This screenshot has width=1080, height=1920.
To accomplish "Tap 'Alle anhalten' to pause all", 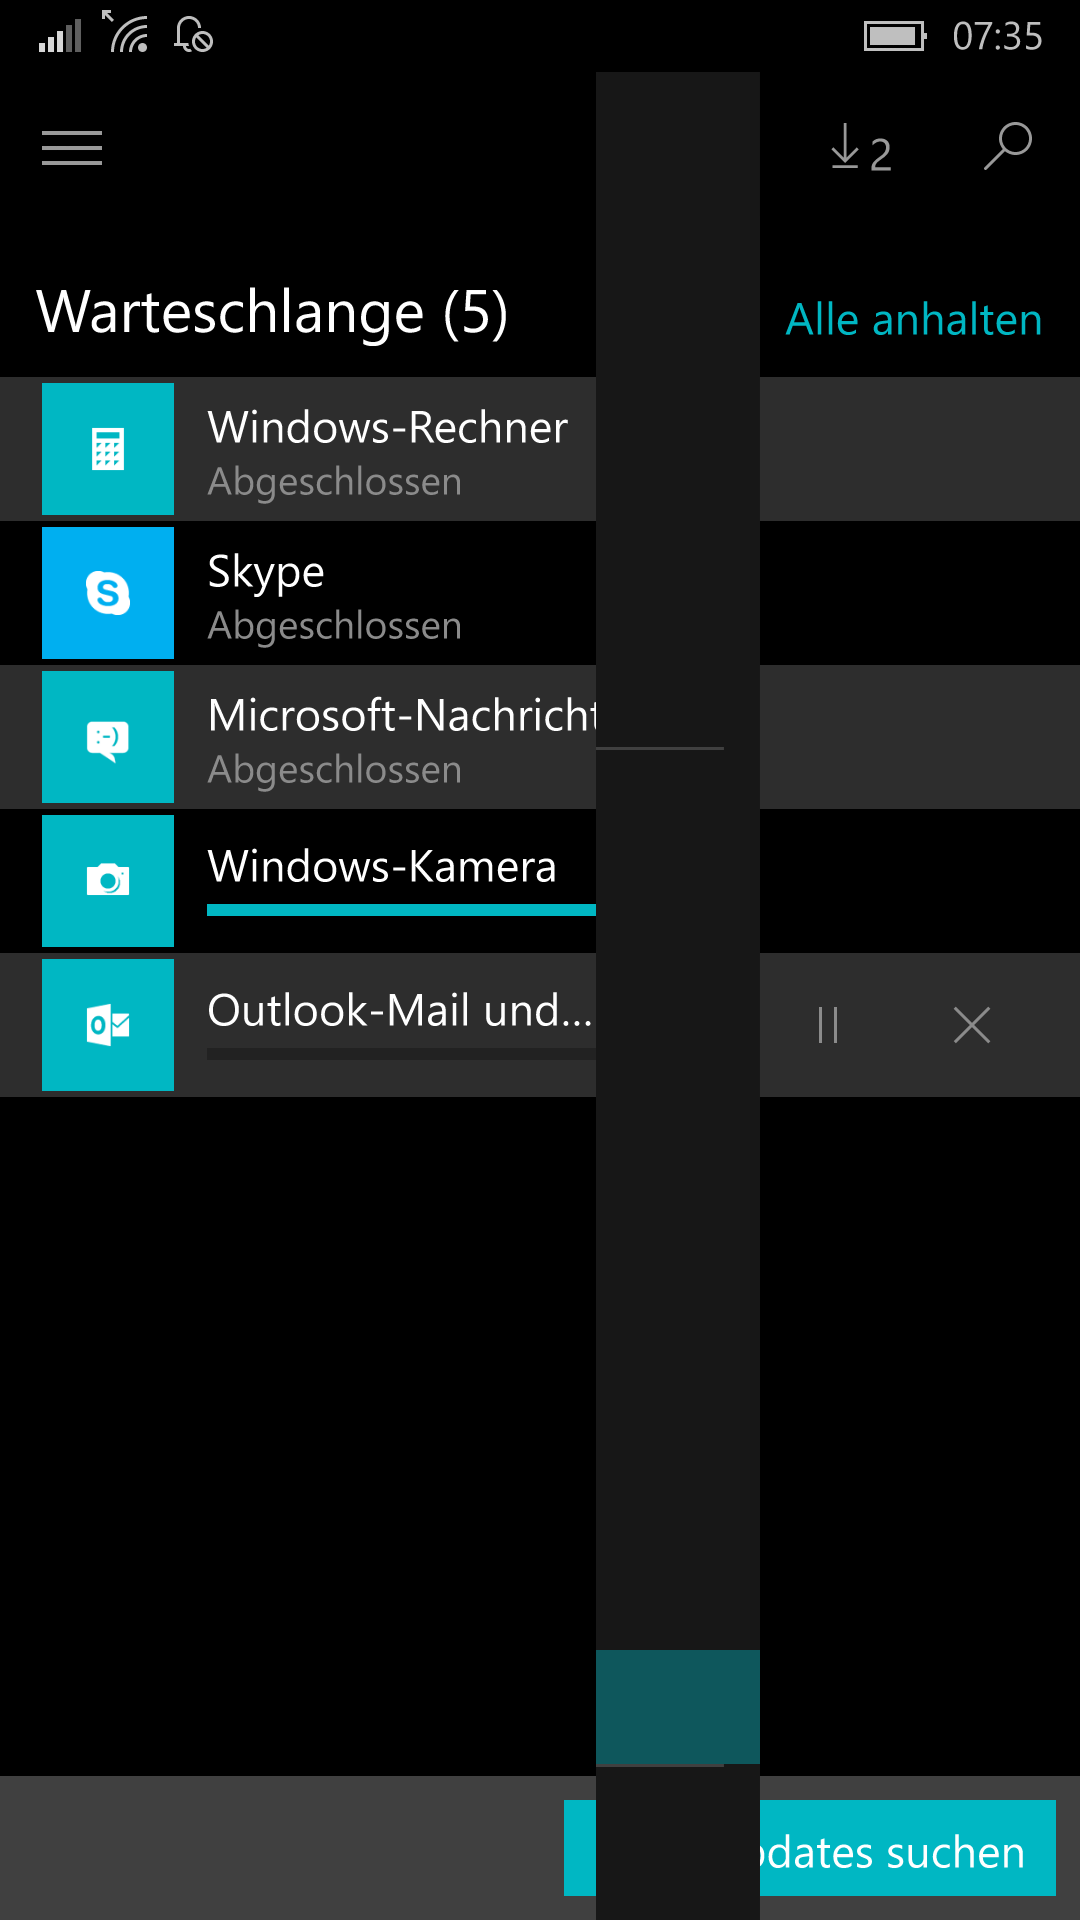I will (x=914, y=320).
